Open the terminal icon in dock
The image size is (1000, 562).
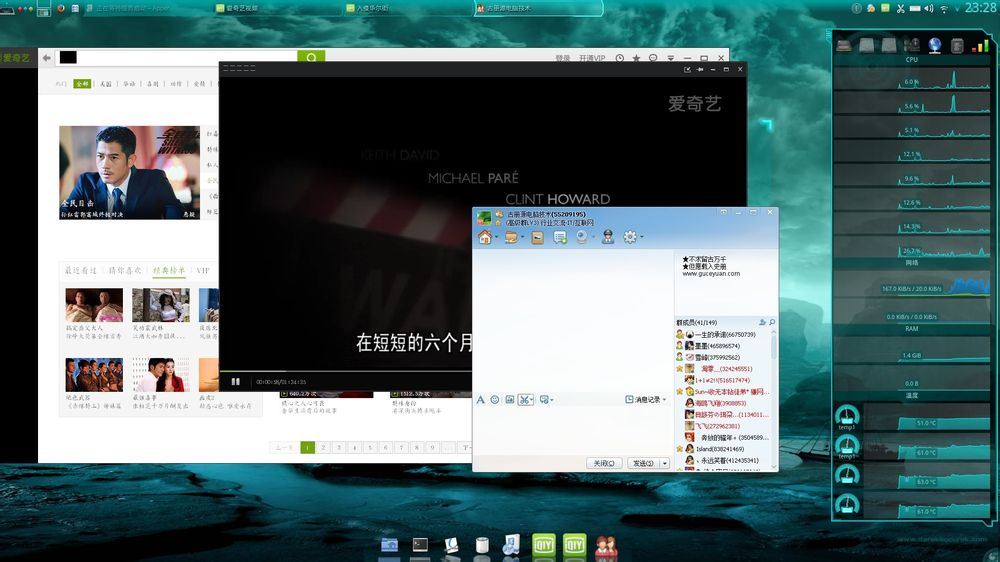(420, 545)
